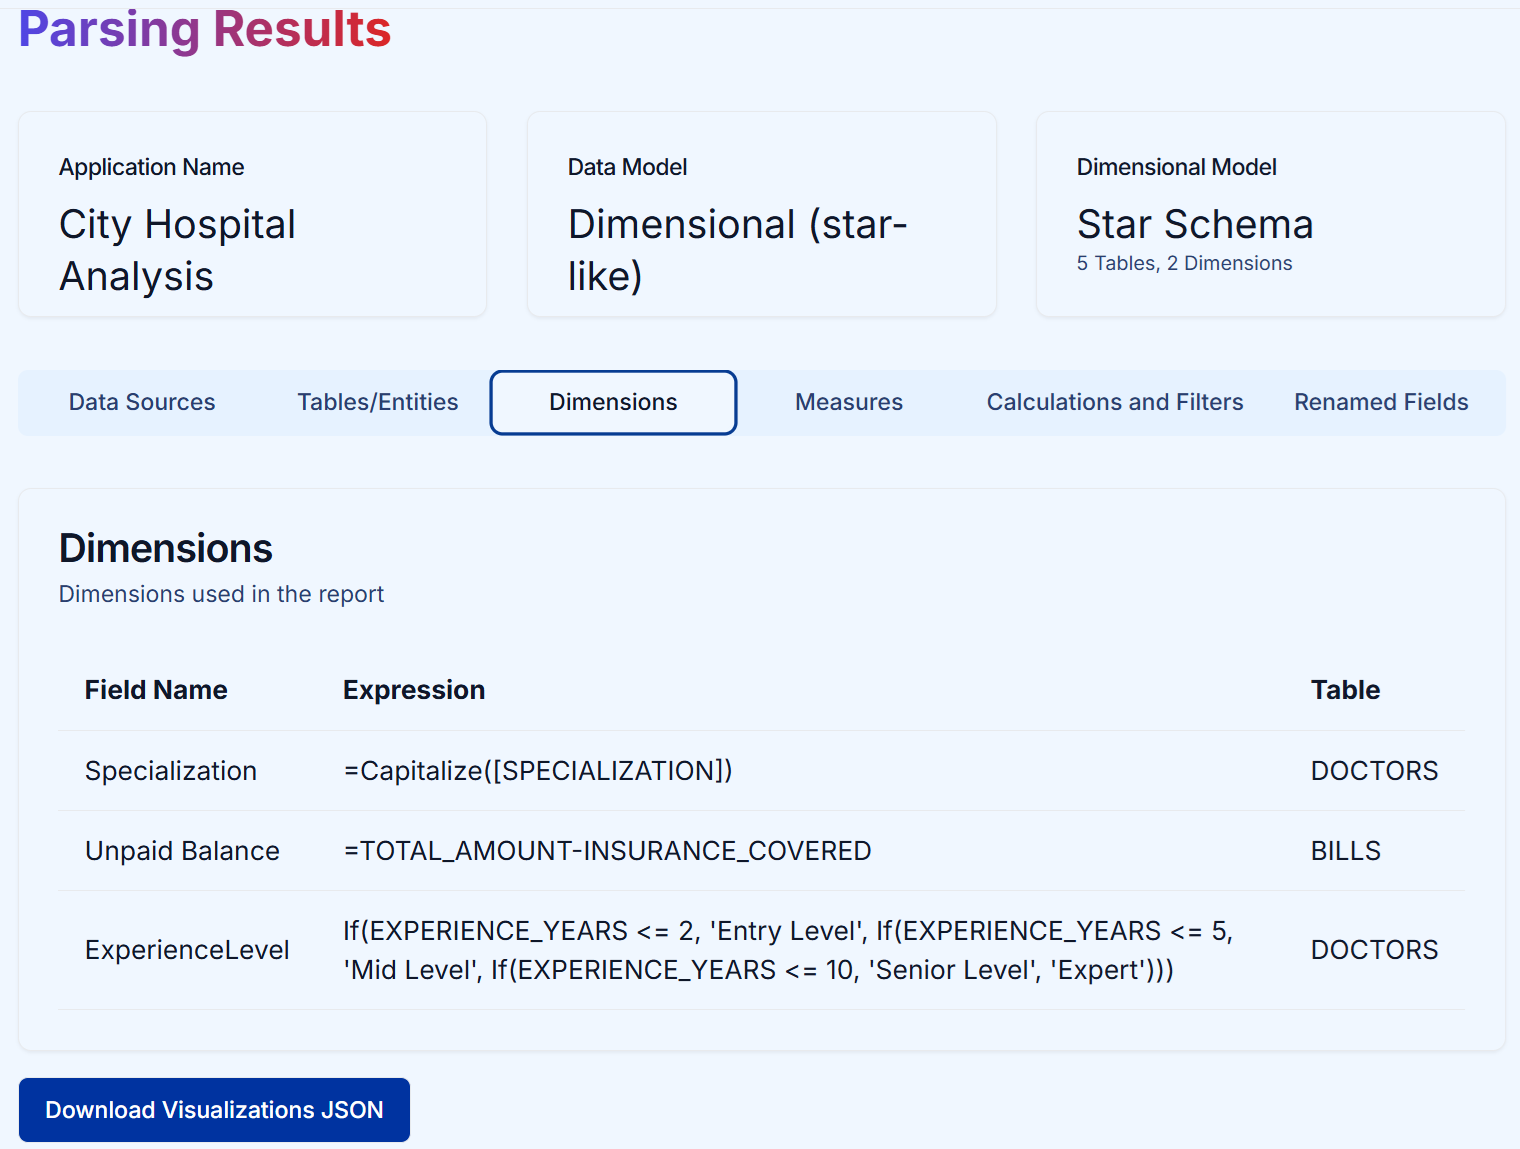Click the Dimensional Model label

[x=1176, y=167]
